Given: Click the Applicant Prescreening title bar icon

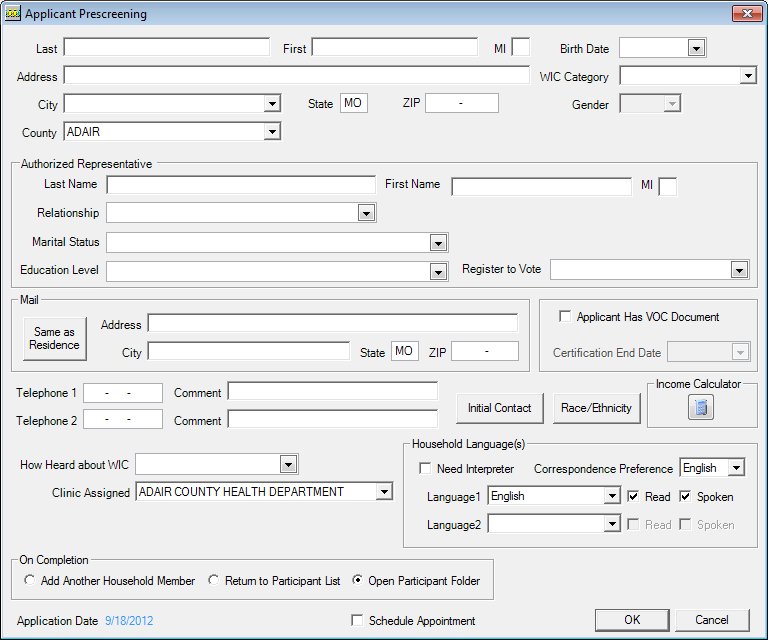Looking at the screenshot, I should click(x=13, y=13).
